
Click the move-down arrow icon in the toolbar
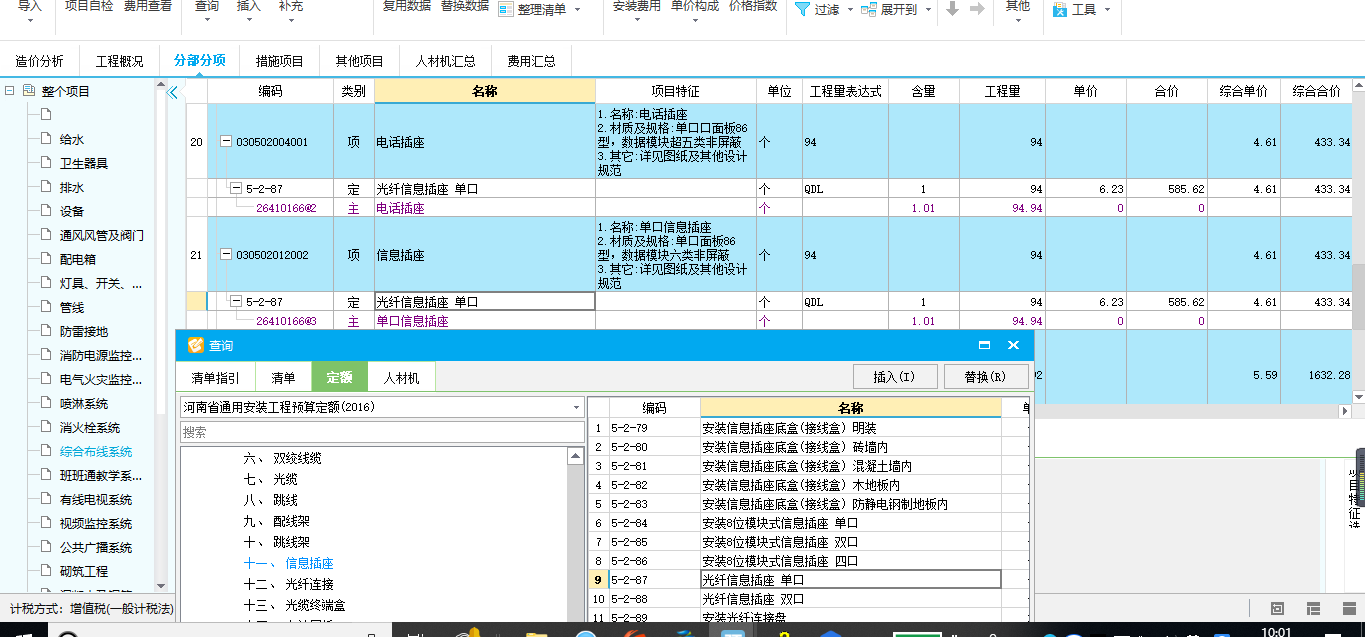click(x=952, y=8)
